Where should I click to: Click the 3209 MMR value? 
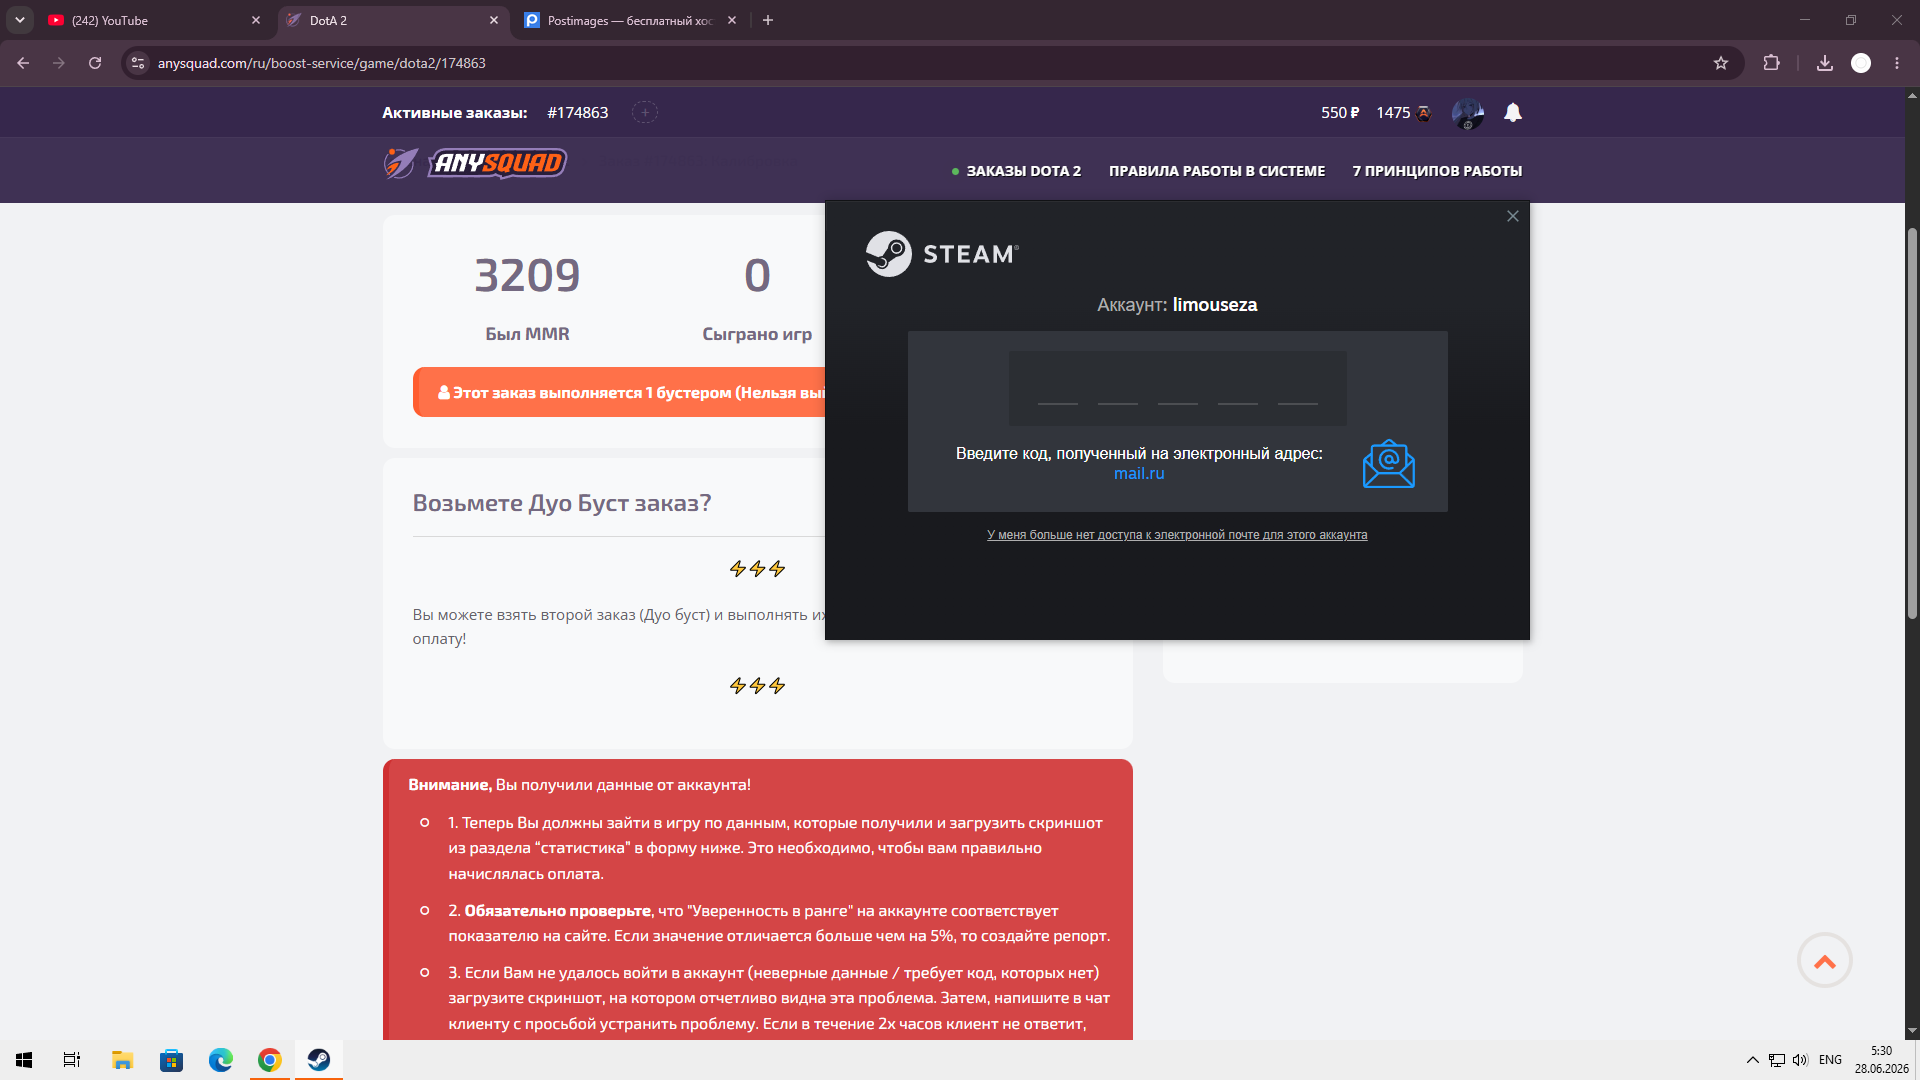[x=527, y=275]
